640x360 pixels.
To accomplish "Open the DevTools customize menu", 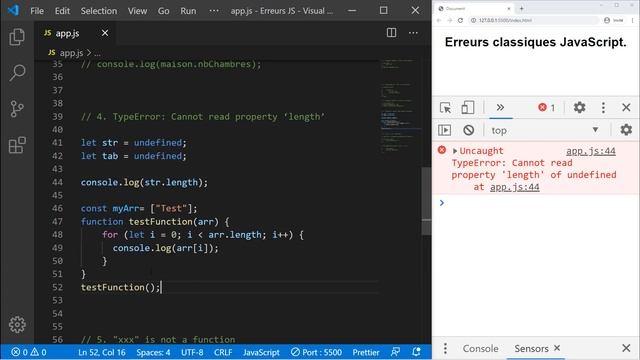I will pyautogui.click(x=603, y=108).
